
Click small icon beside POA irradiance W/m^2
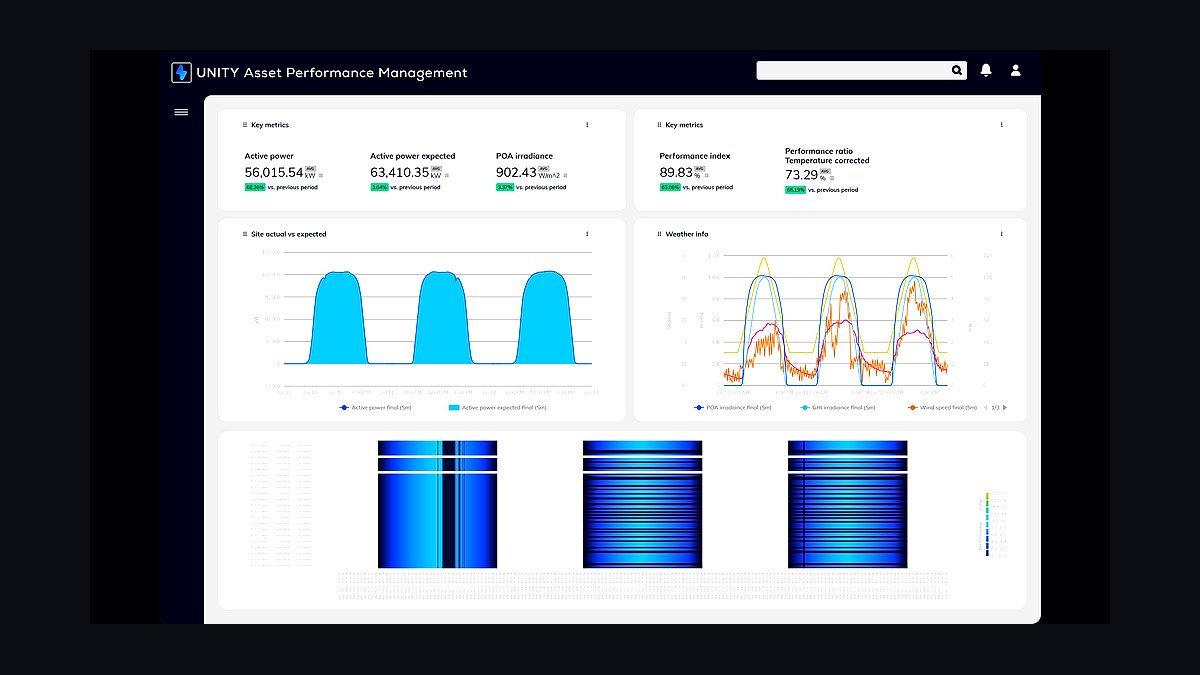[x=565, y=176]
